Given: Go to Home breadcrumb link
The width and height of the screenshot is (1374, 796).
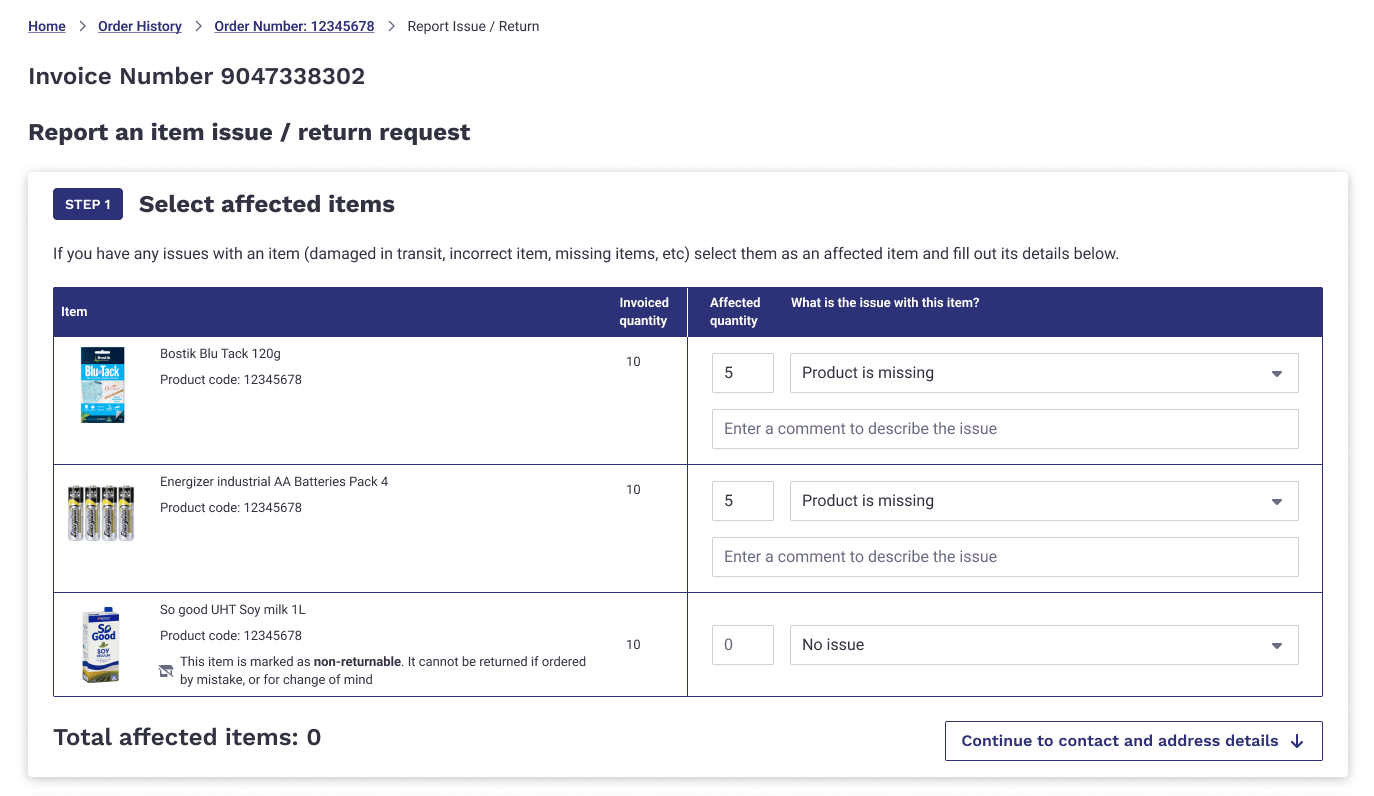Looking at the screenshot, I should (x=47, y=26).
